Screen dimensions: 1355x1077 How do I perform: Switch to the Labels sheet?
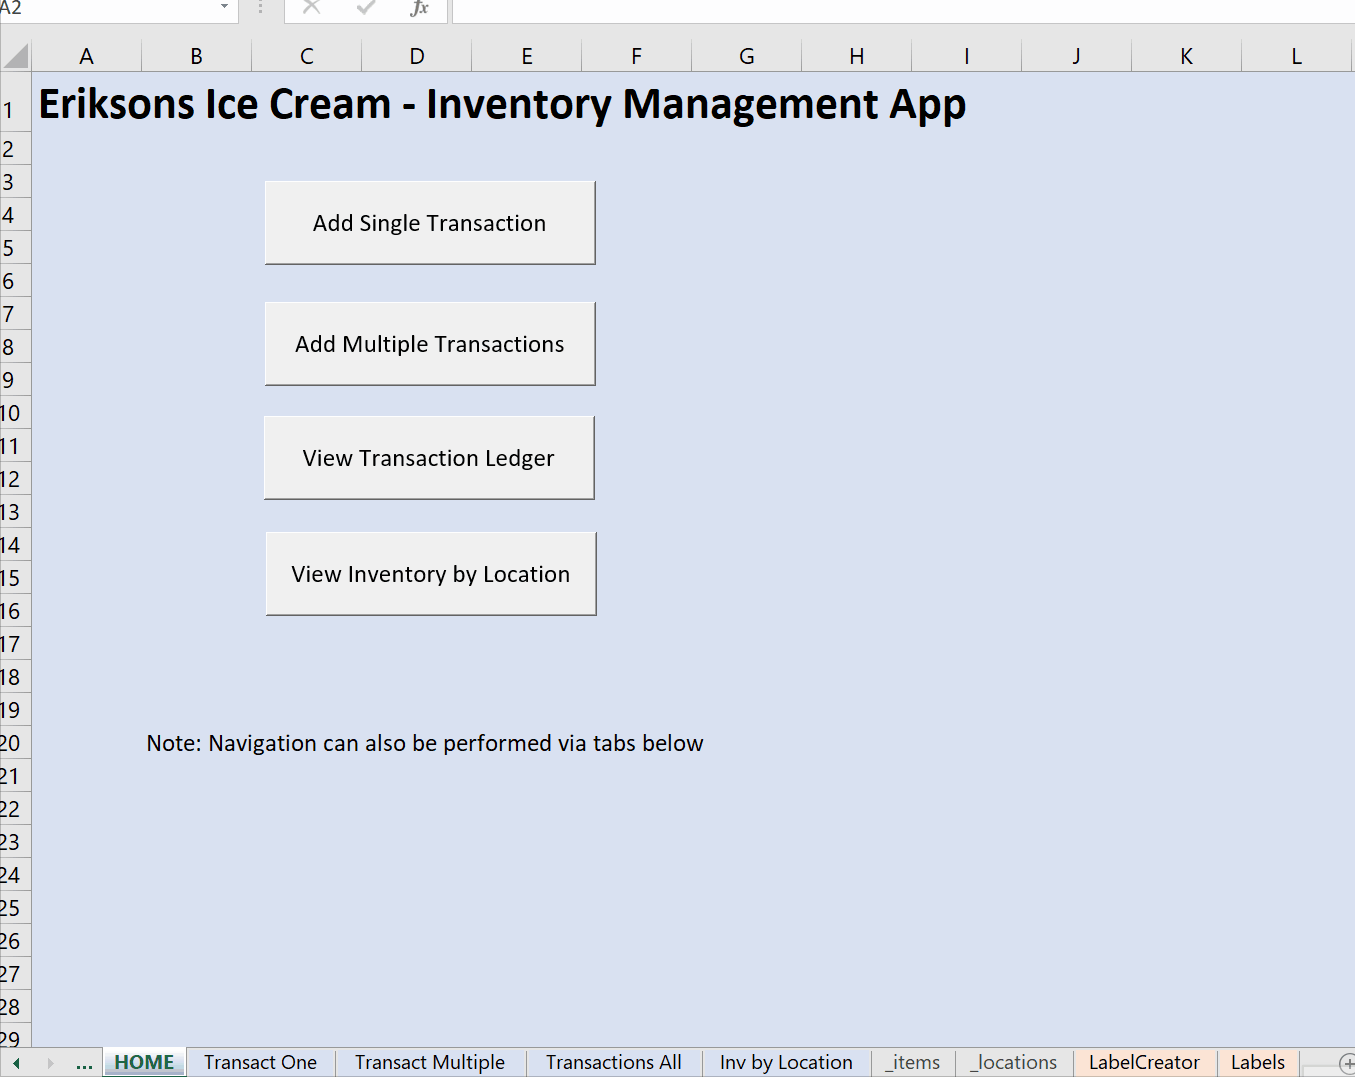tap(1257, 1063)
